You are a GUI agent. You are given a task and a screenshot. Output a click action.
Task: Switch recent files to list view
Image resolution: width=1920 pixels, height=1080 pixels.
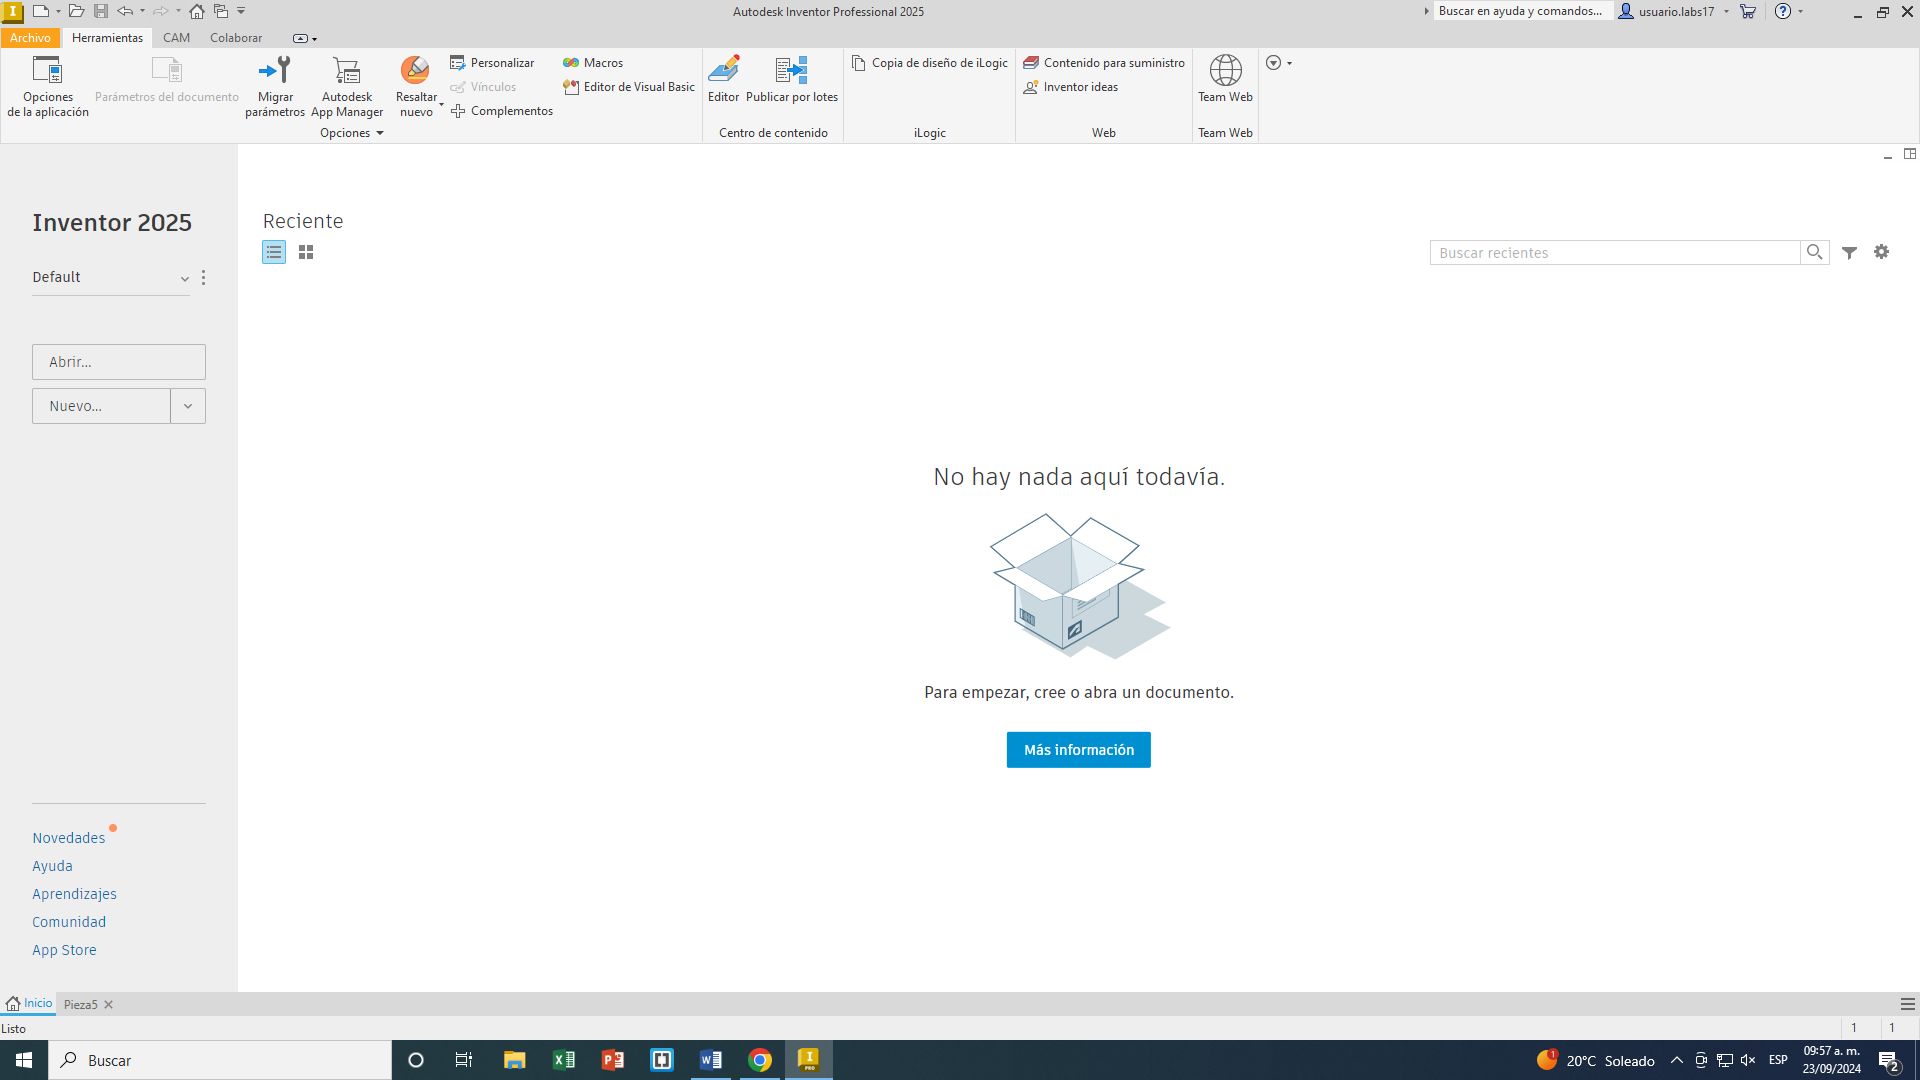click(274, 253)
